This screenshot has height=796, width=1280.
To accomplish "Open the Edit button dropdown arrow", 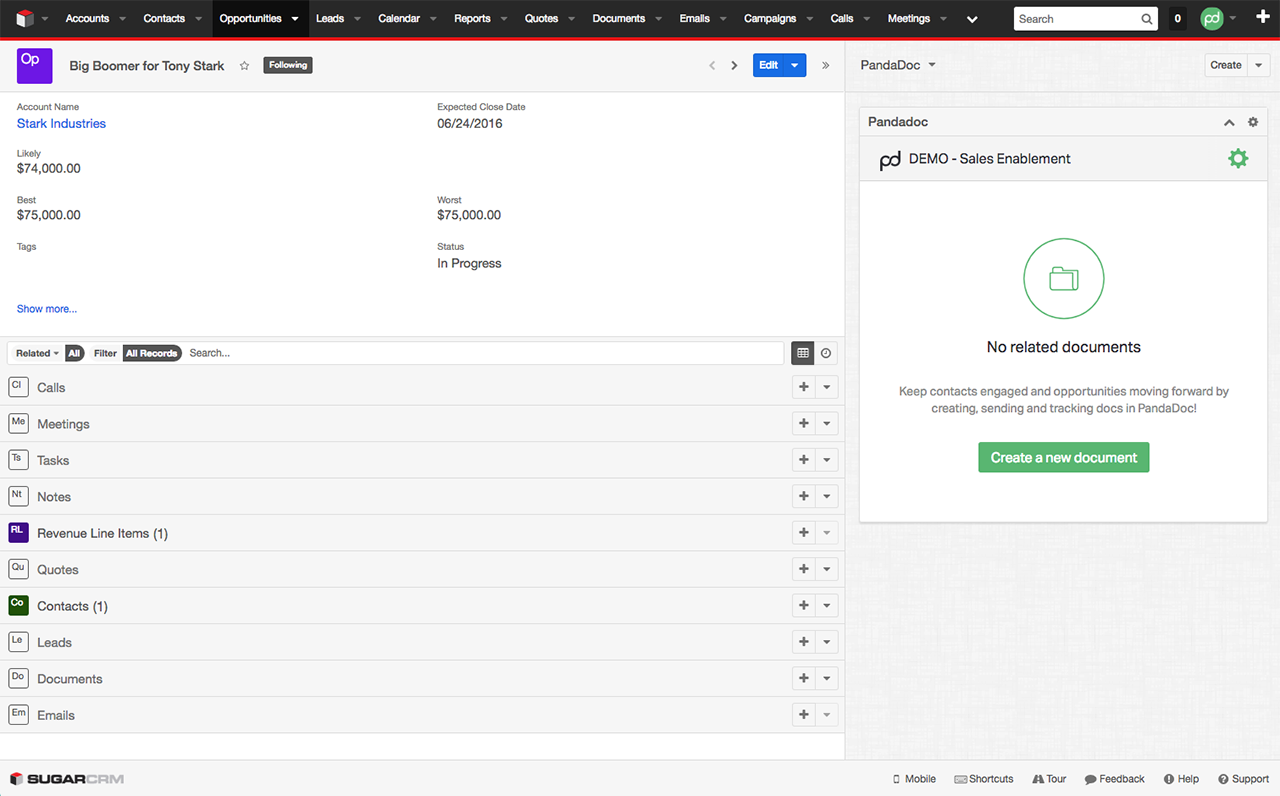I will [x=795, y=65].
